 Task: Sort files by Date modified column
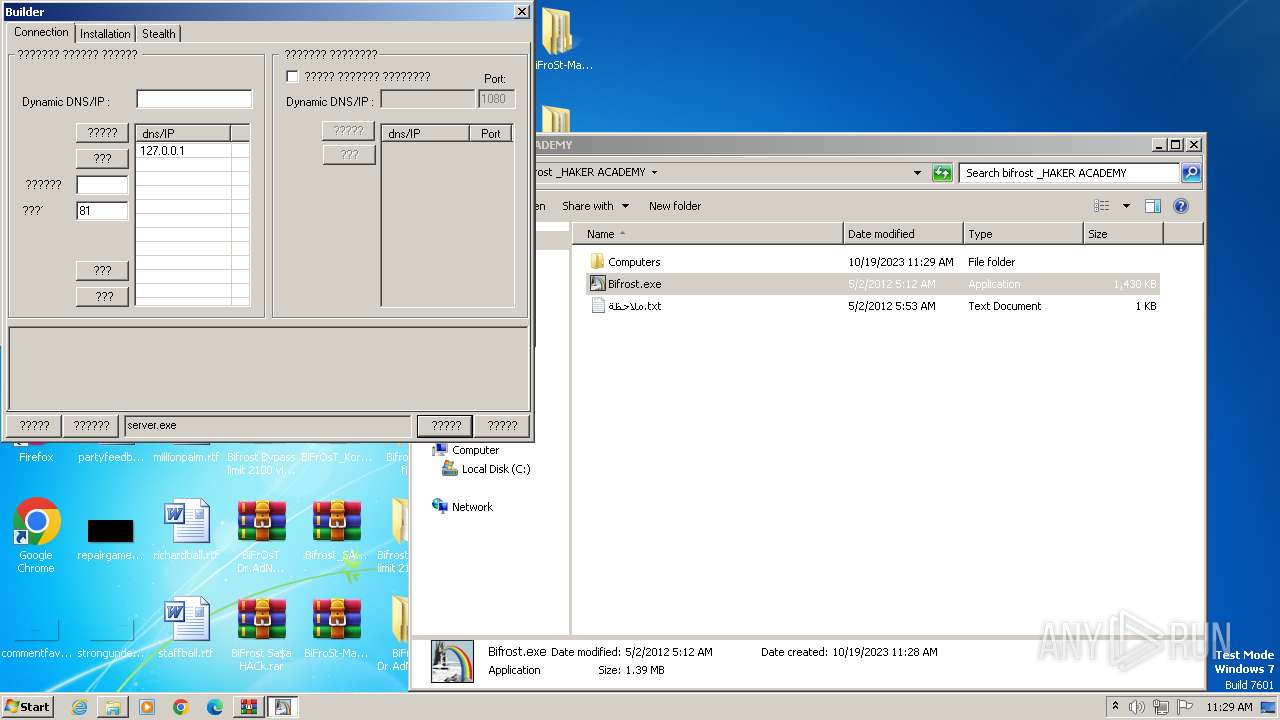click(x=903, y=234)
